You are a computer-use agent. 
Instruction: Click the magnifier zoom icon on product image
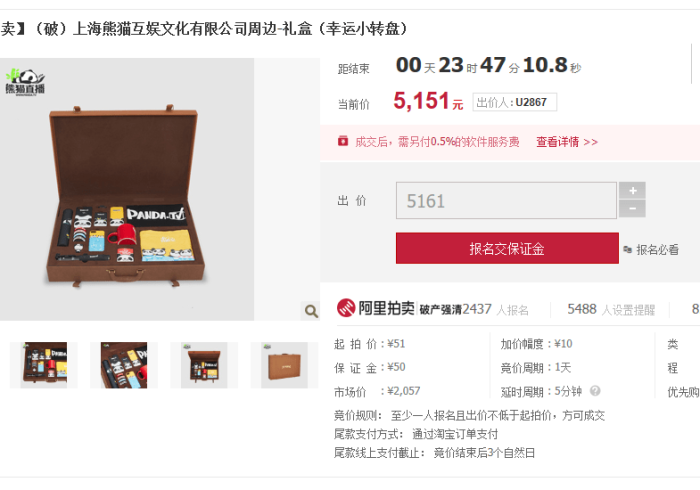[x=311, y=311]
